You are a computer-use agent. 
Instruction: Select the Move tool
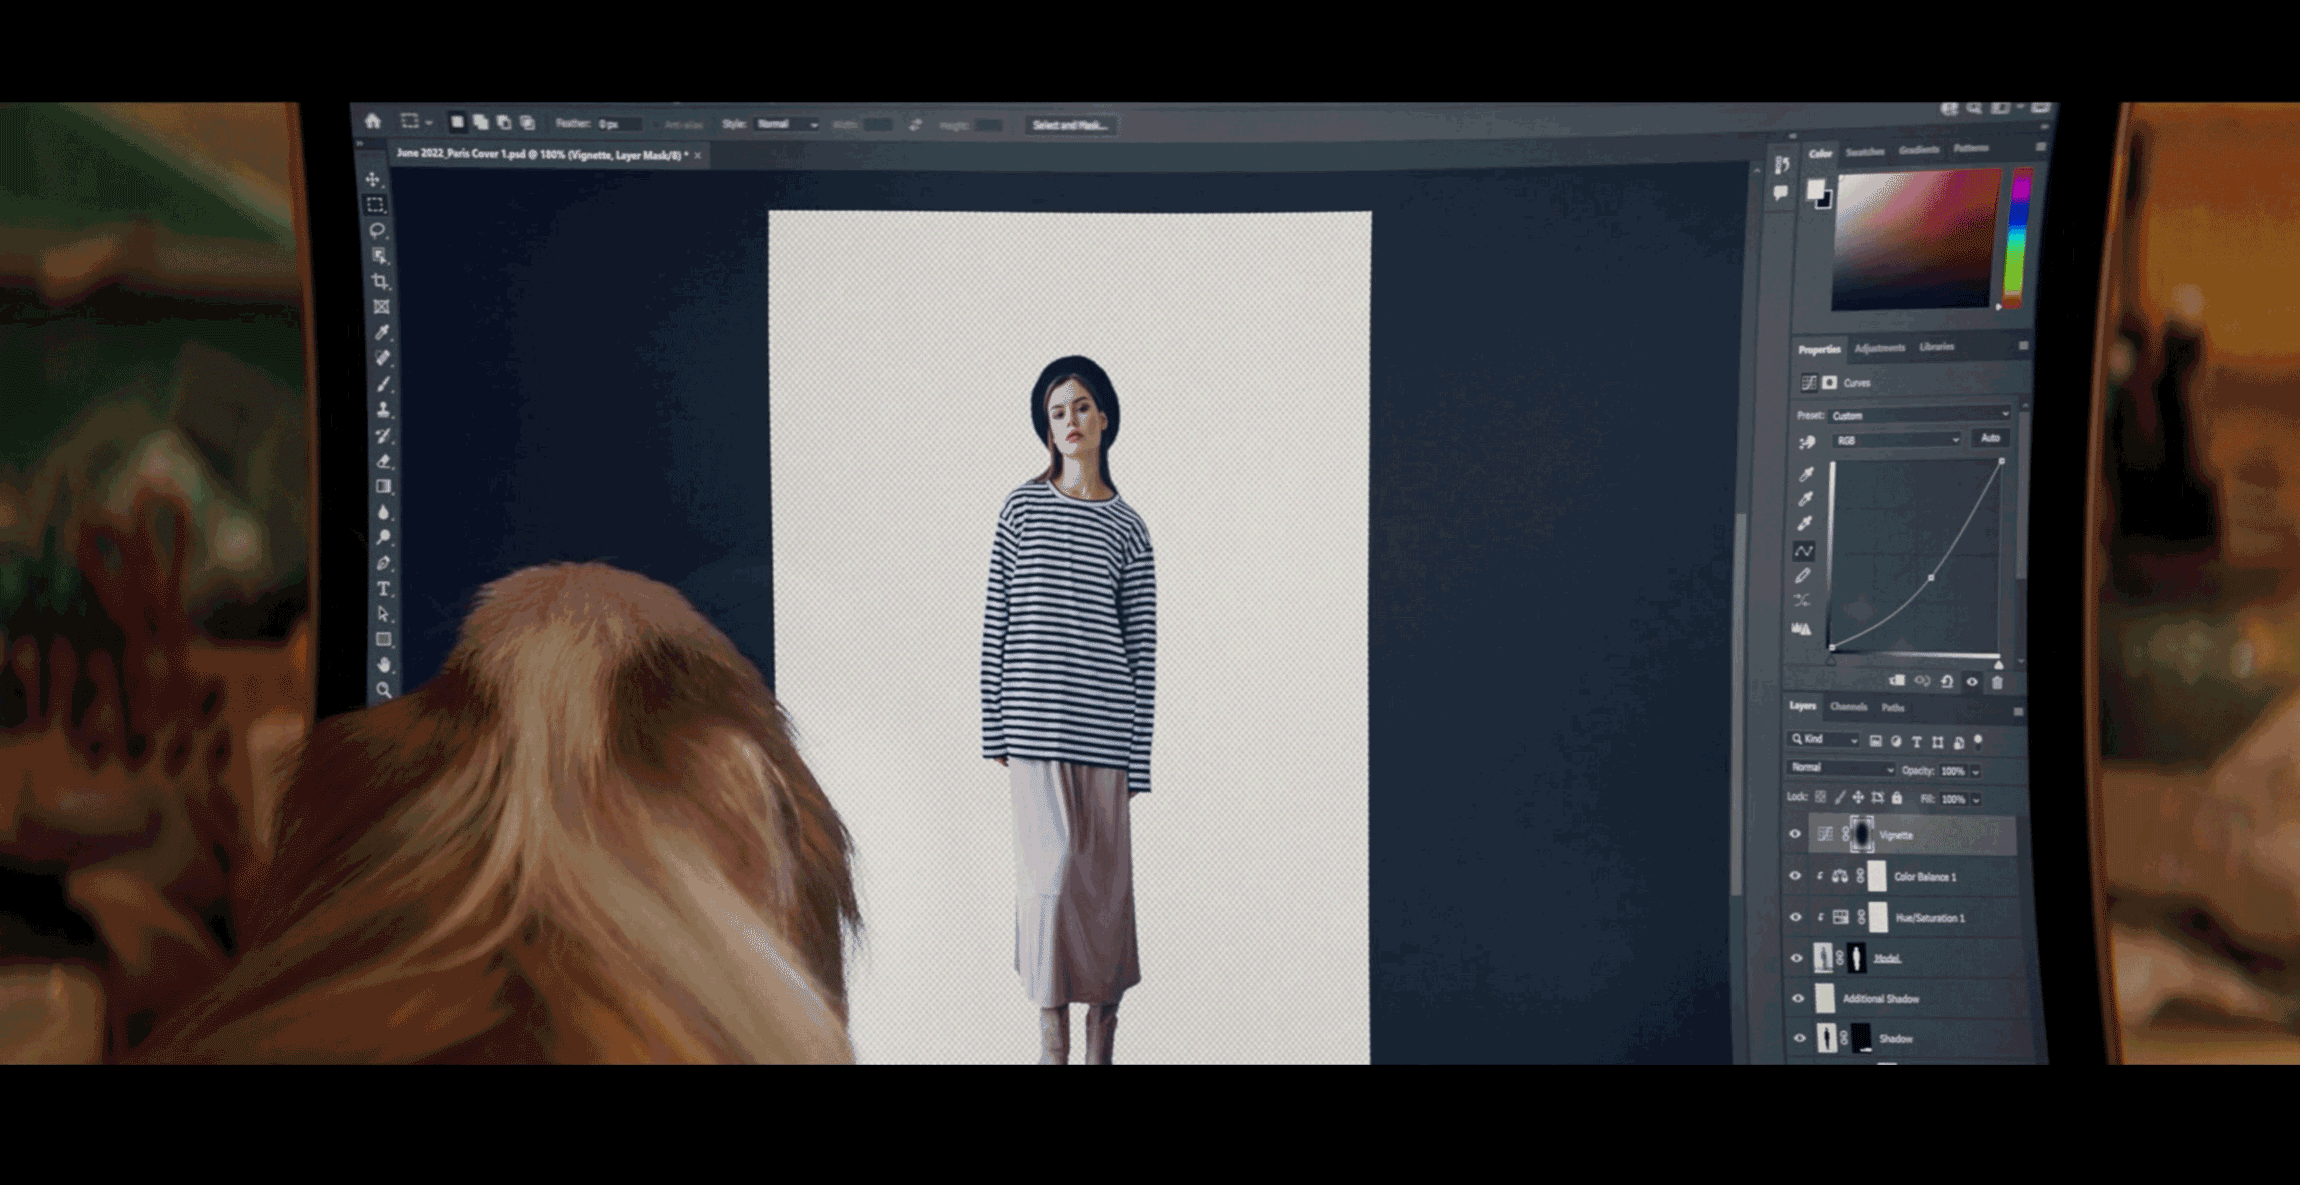click(373, 179)
